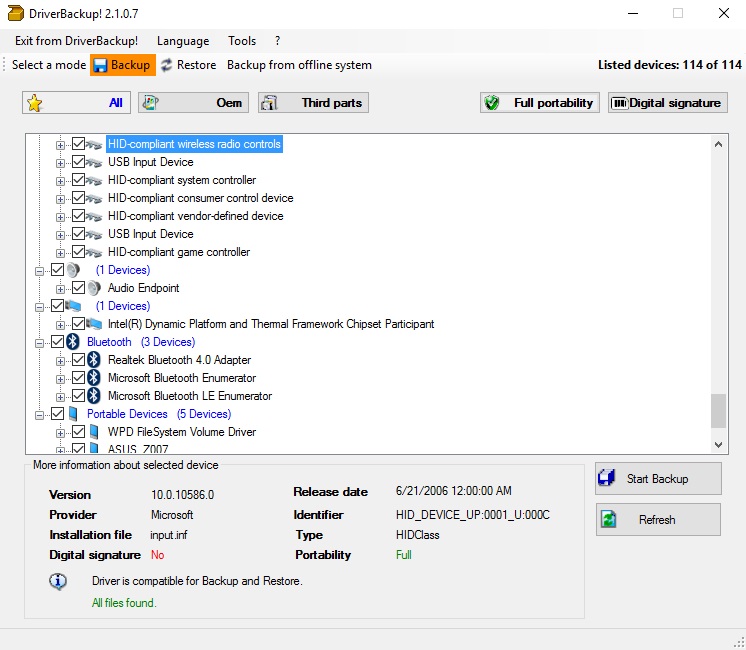Uncheck Realtek Bluetooth 4.0 Adapter checkbox
Viewport: 746px width, 650px height.
point(79,359)
